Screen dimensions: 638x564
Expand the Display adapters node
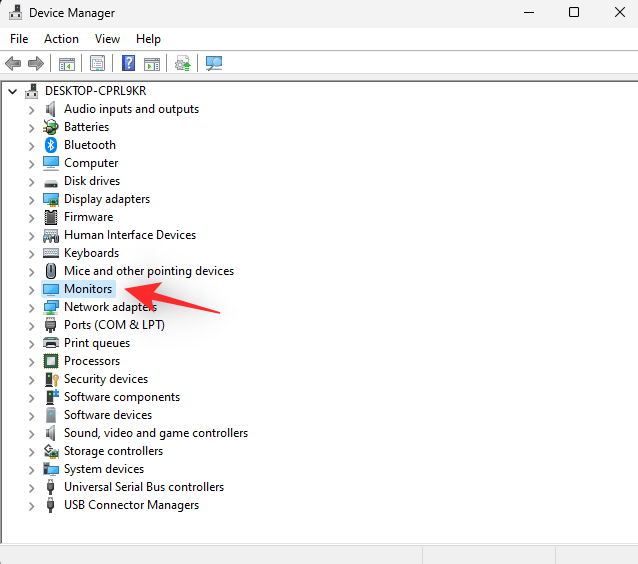pyautogui.click(x=31, y=199)
